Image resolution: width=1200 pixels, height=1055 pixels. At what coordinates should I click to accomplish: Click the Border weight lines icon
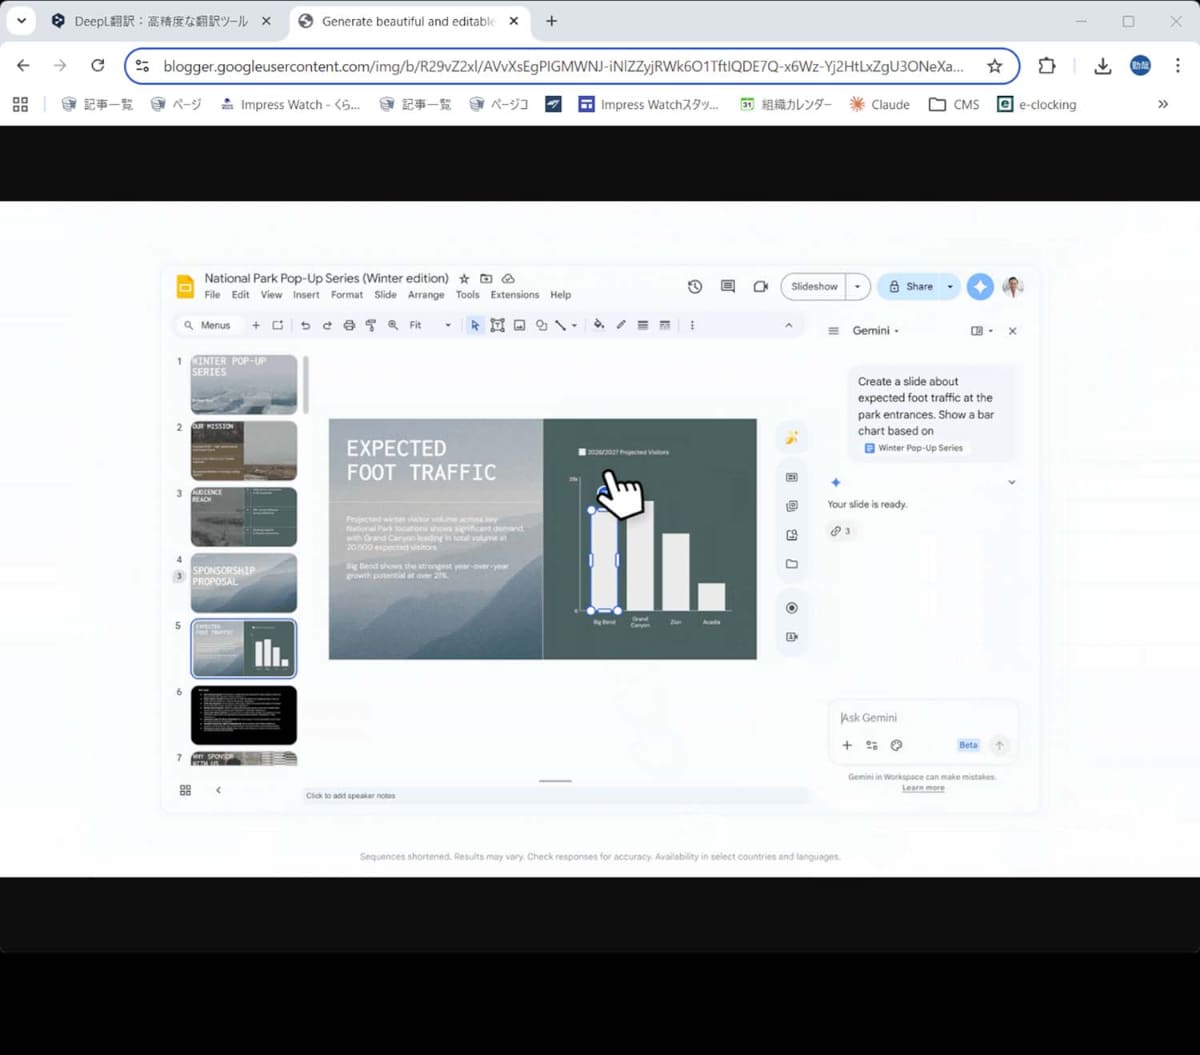coord(643,325)
